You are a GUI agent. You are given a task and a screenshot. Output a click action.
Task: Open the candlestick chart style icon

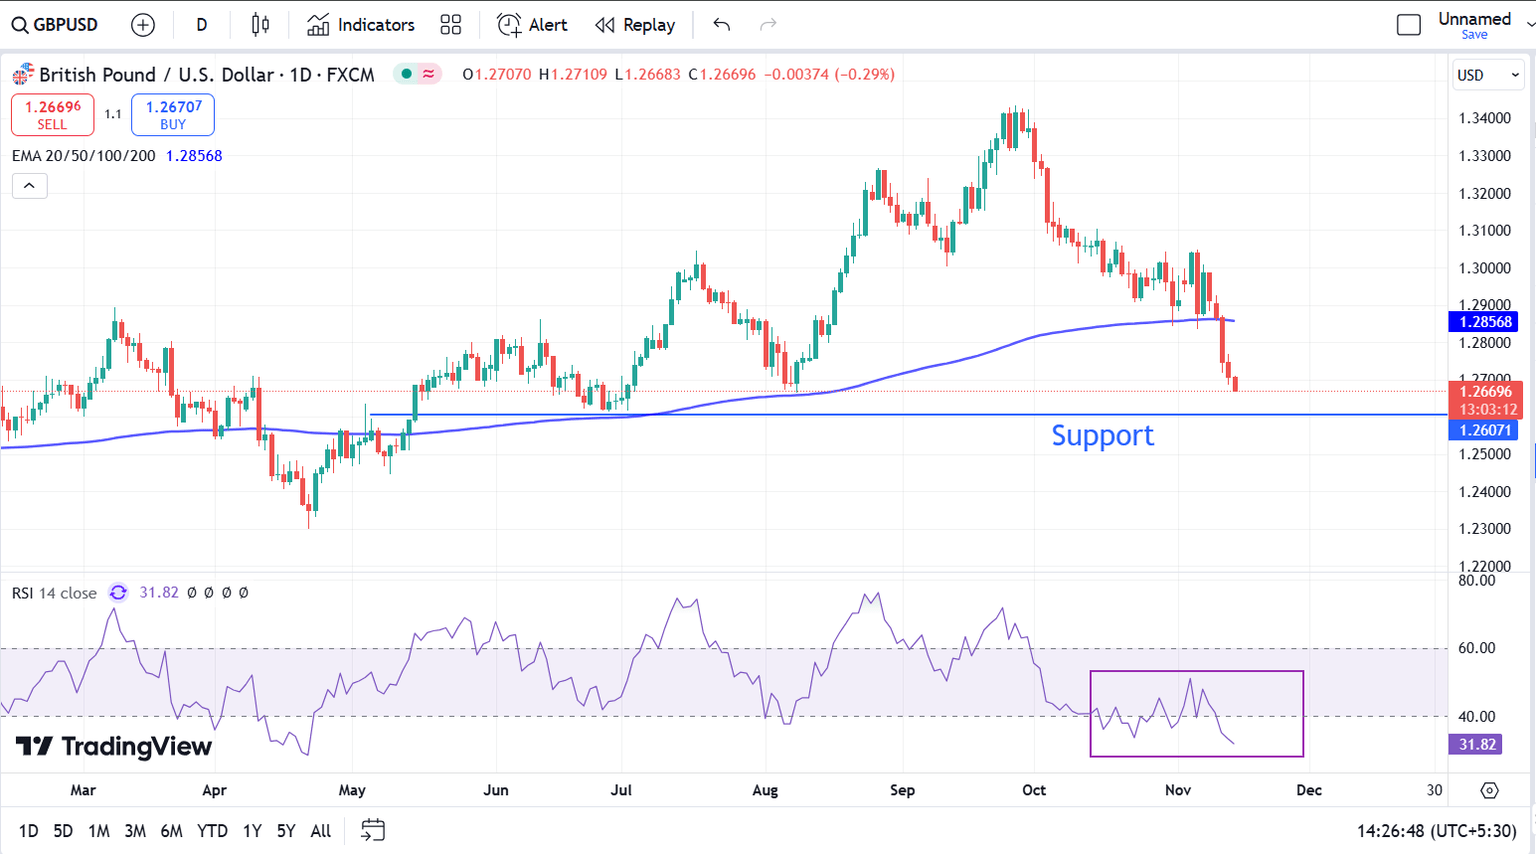pyautogui.click(x=260, y=25)
